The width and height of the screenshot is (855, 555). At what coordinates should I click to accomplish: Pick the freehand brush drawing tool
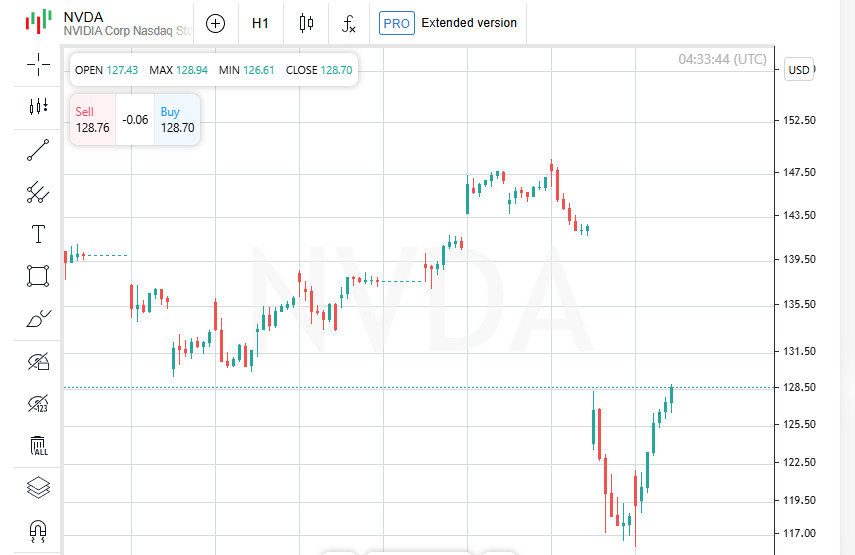[x=38, y=319]
